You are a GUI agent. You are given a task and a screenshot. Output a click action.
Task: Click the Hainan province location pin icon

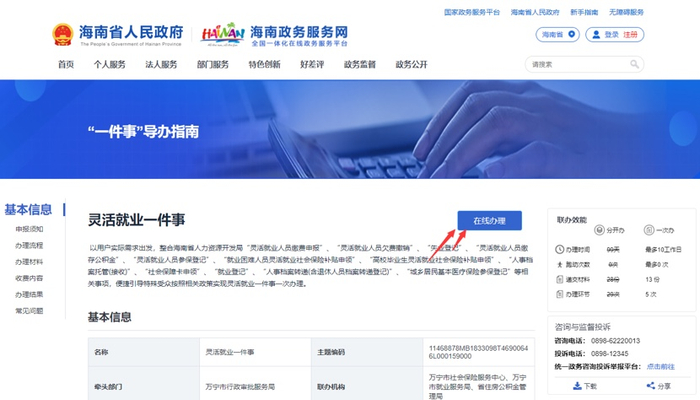(571, 34)
